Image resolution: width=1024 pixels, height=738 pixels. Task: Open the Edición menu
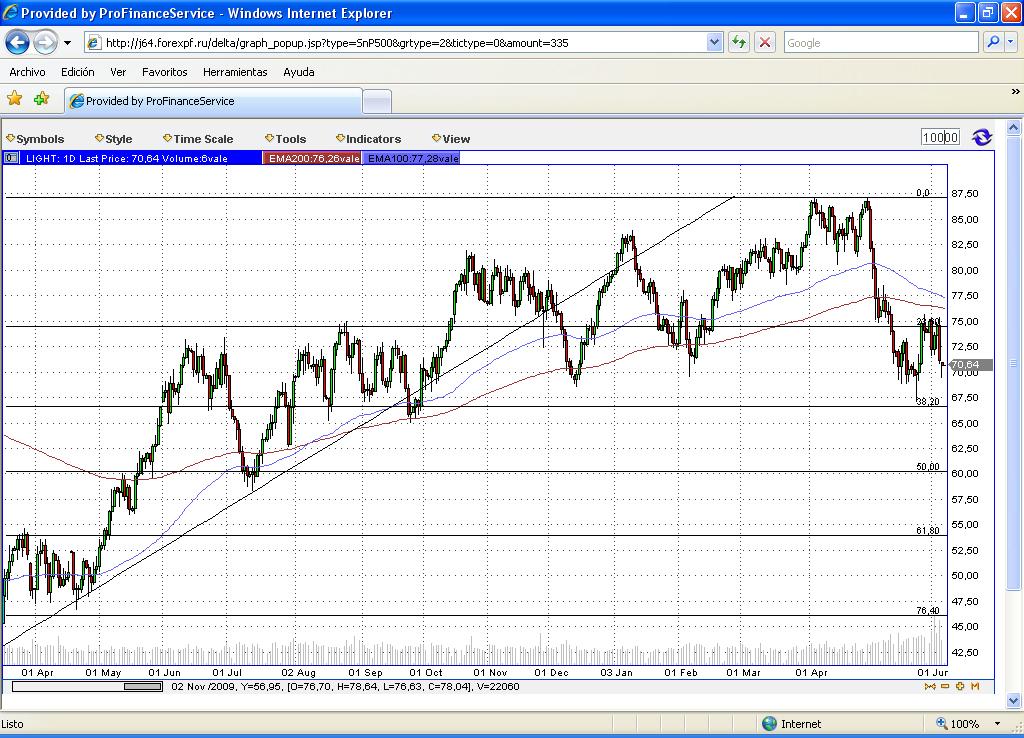pyautogui.click(x=78, y=72)
